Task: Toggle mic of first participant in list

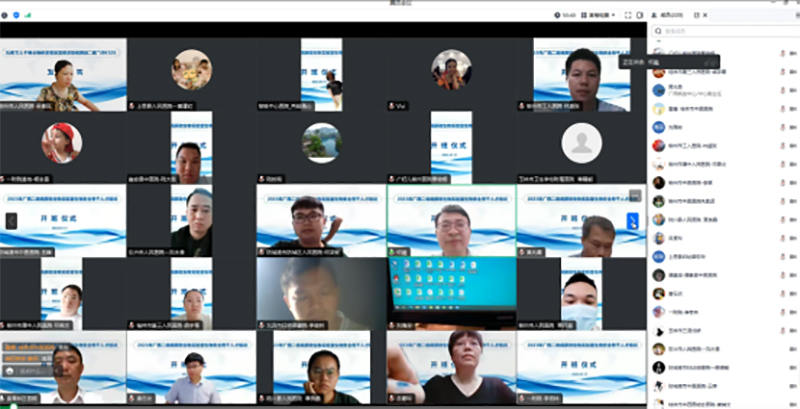Action: [781, 55]
